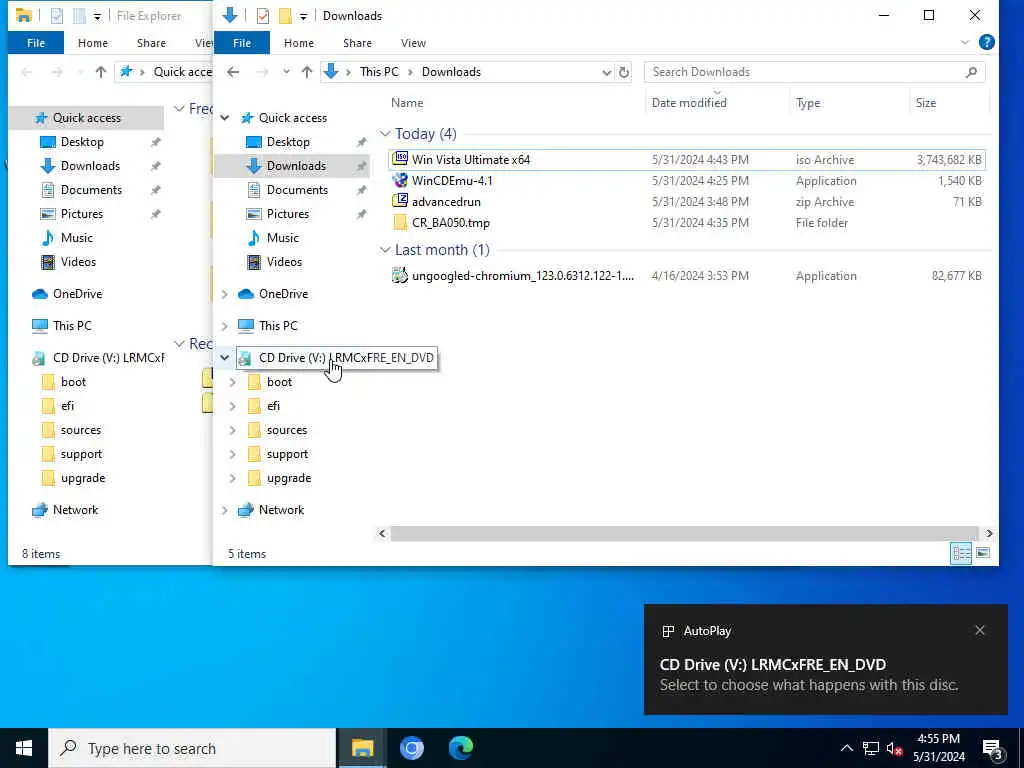Sort by Date modified column header

tap(689, 103)
